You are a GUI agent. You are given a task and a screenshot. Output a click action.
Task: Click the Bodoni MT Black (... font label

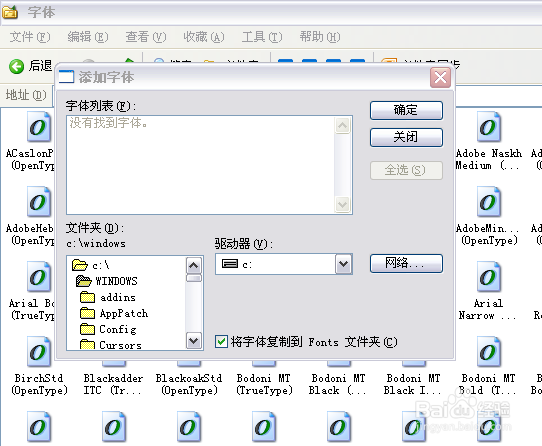click(x=338, y=384)
